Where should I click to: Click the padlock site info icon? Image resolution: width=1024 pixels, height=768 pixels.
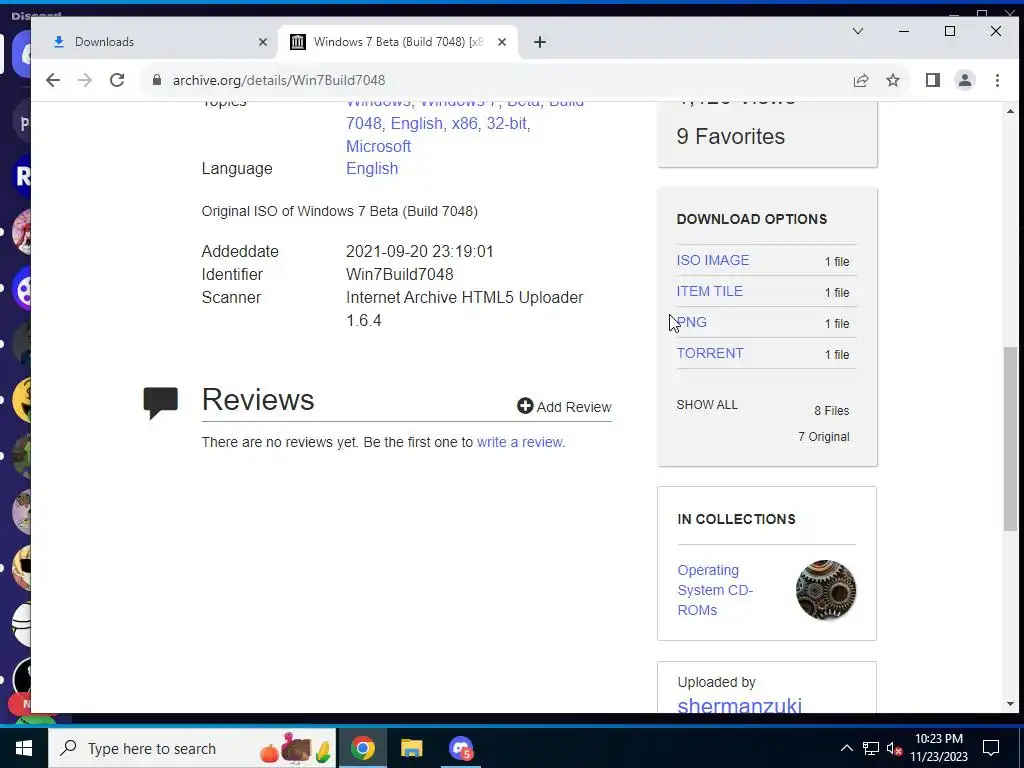pyautogui.click(x=157, y=80)
